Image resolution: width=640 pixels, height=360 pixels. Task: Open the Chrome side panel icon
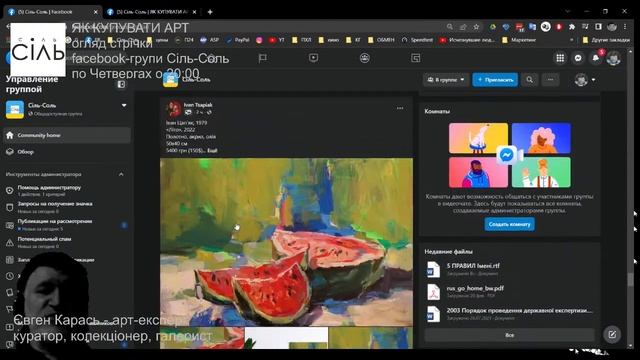pyautogui.click(x=598, y=27)
